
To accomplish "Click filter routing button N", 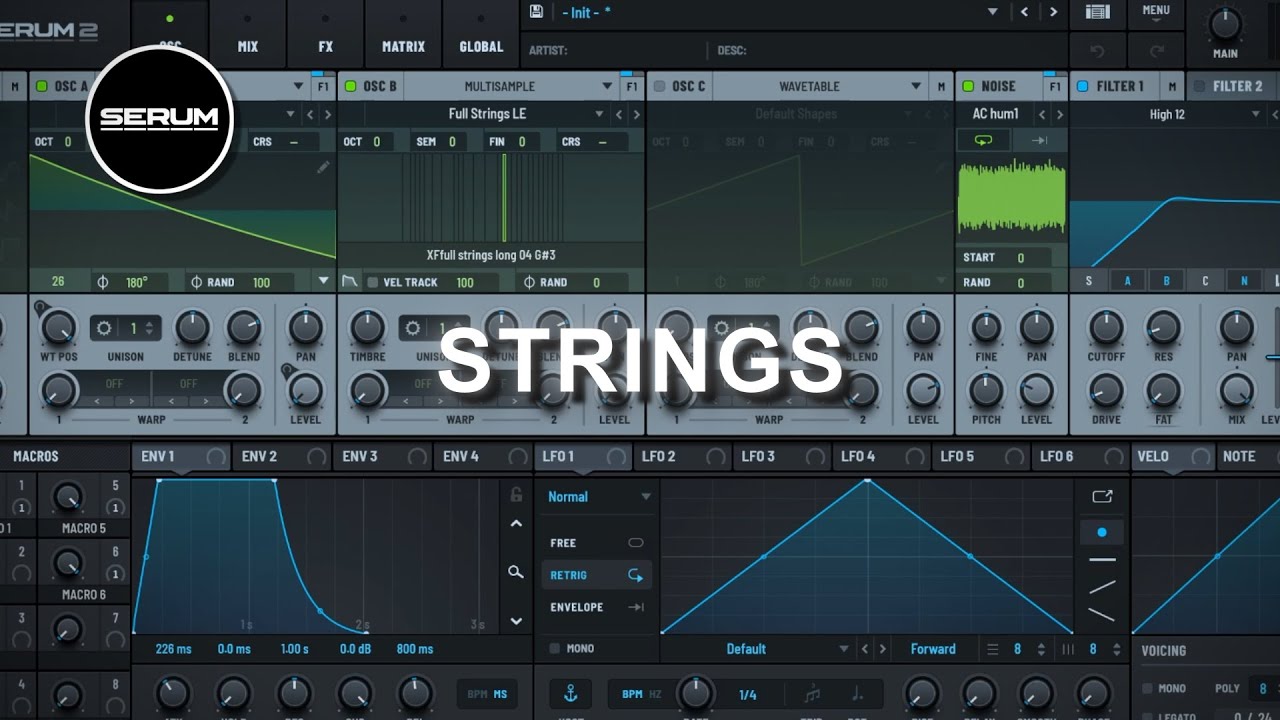I will 1244,281.
